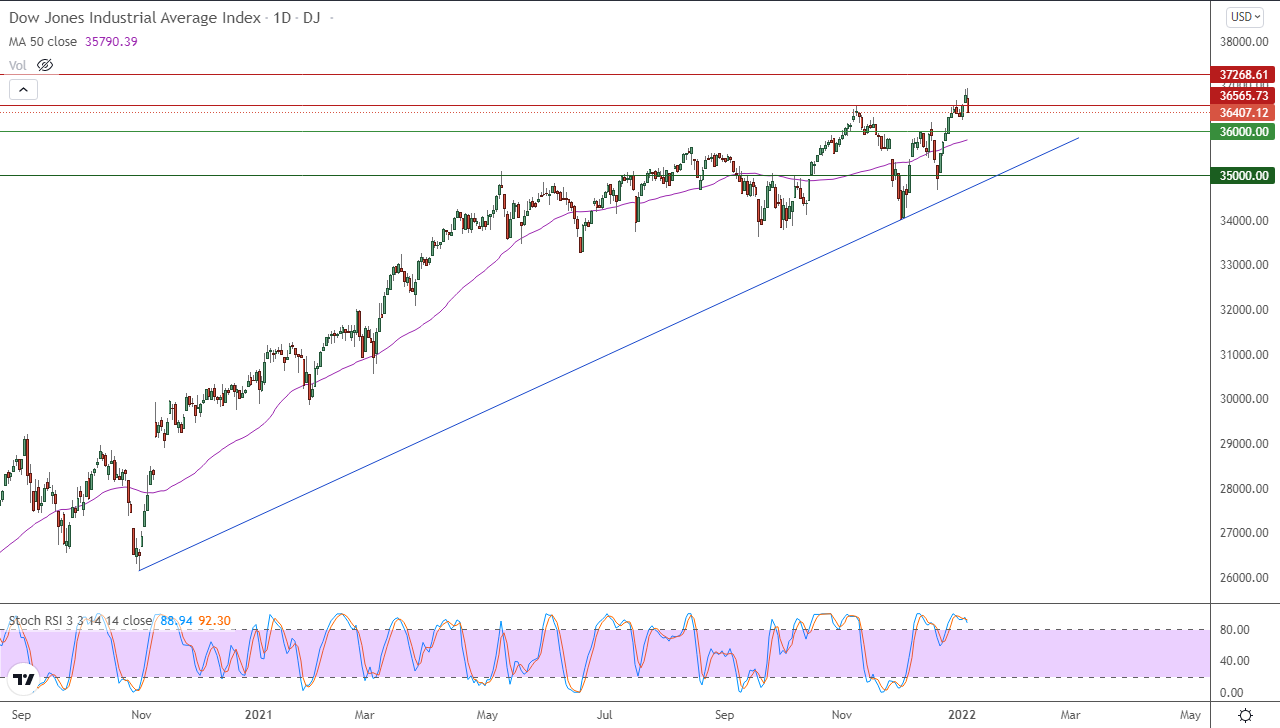The image size is (1280, 728).
Task: Click the green 35000.00 price label
Action: tap(1242, 175)
